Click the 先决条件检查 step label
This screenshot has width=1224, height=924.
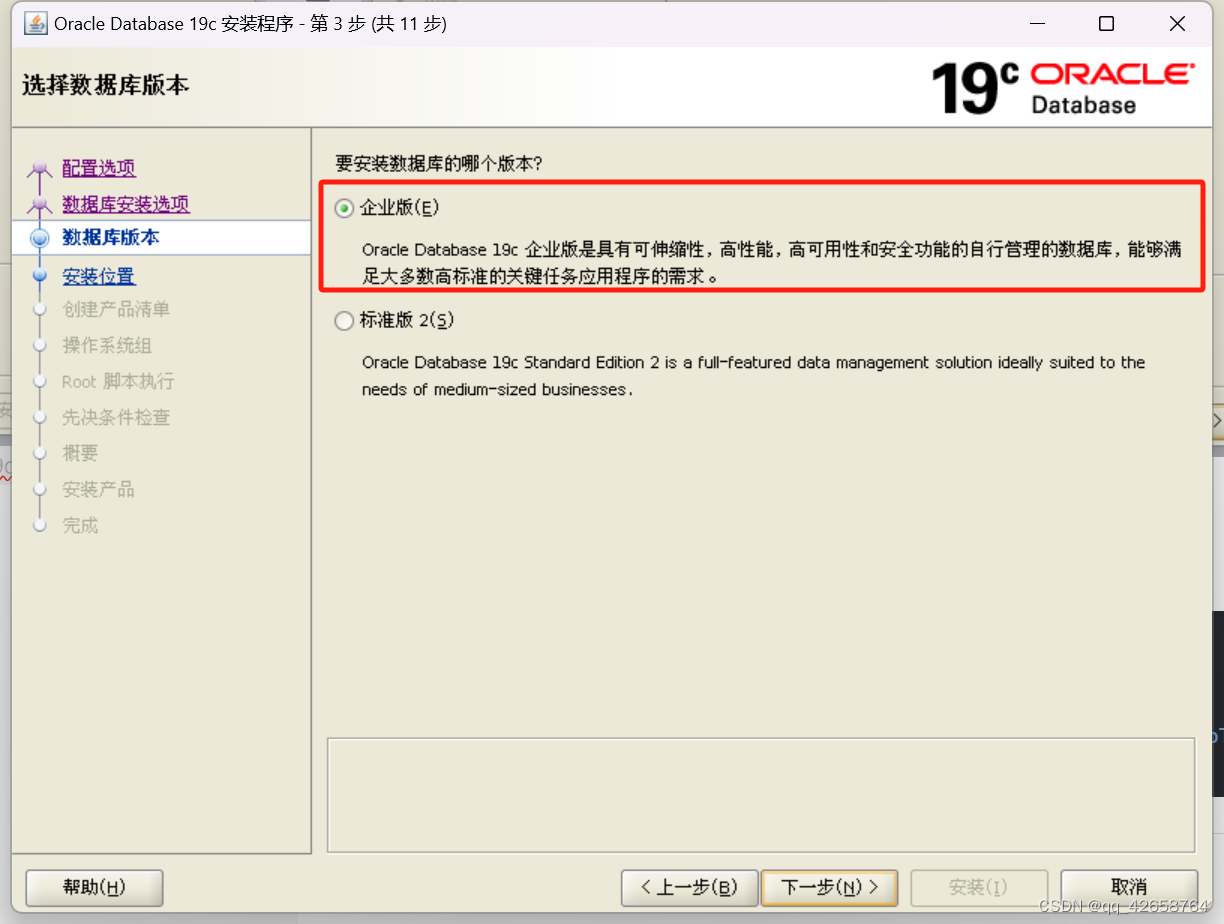tap(116, 418)
